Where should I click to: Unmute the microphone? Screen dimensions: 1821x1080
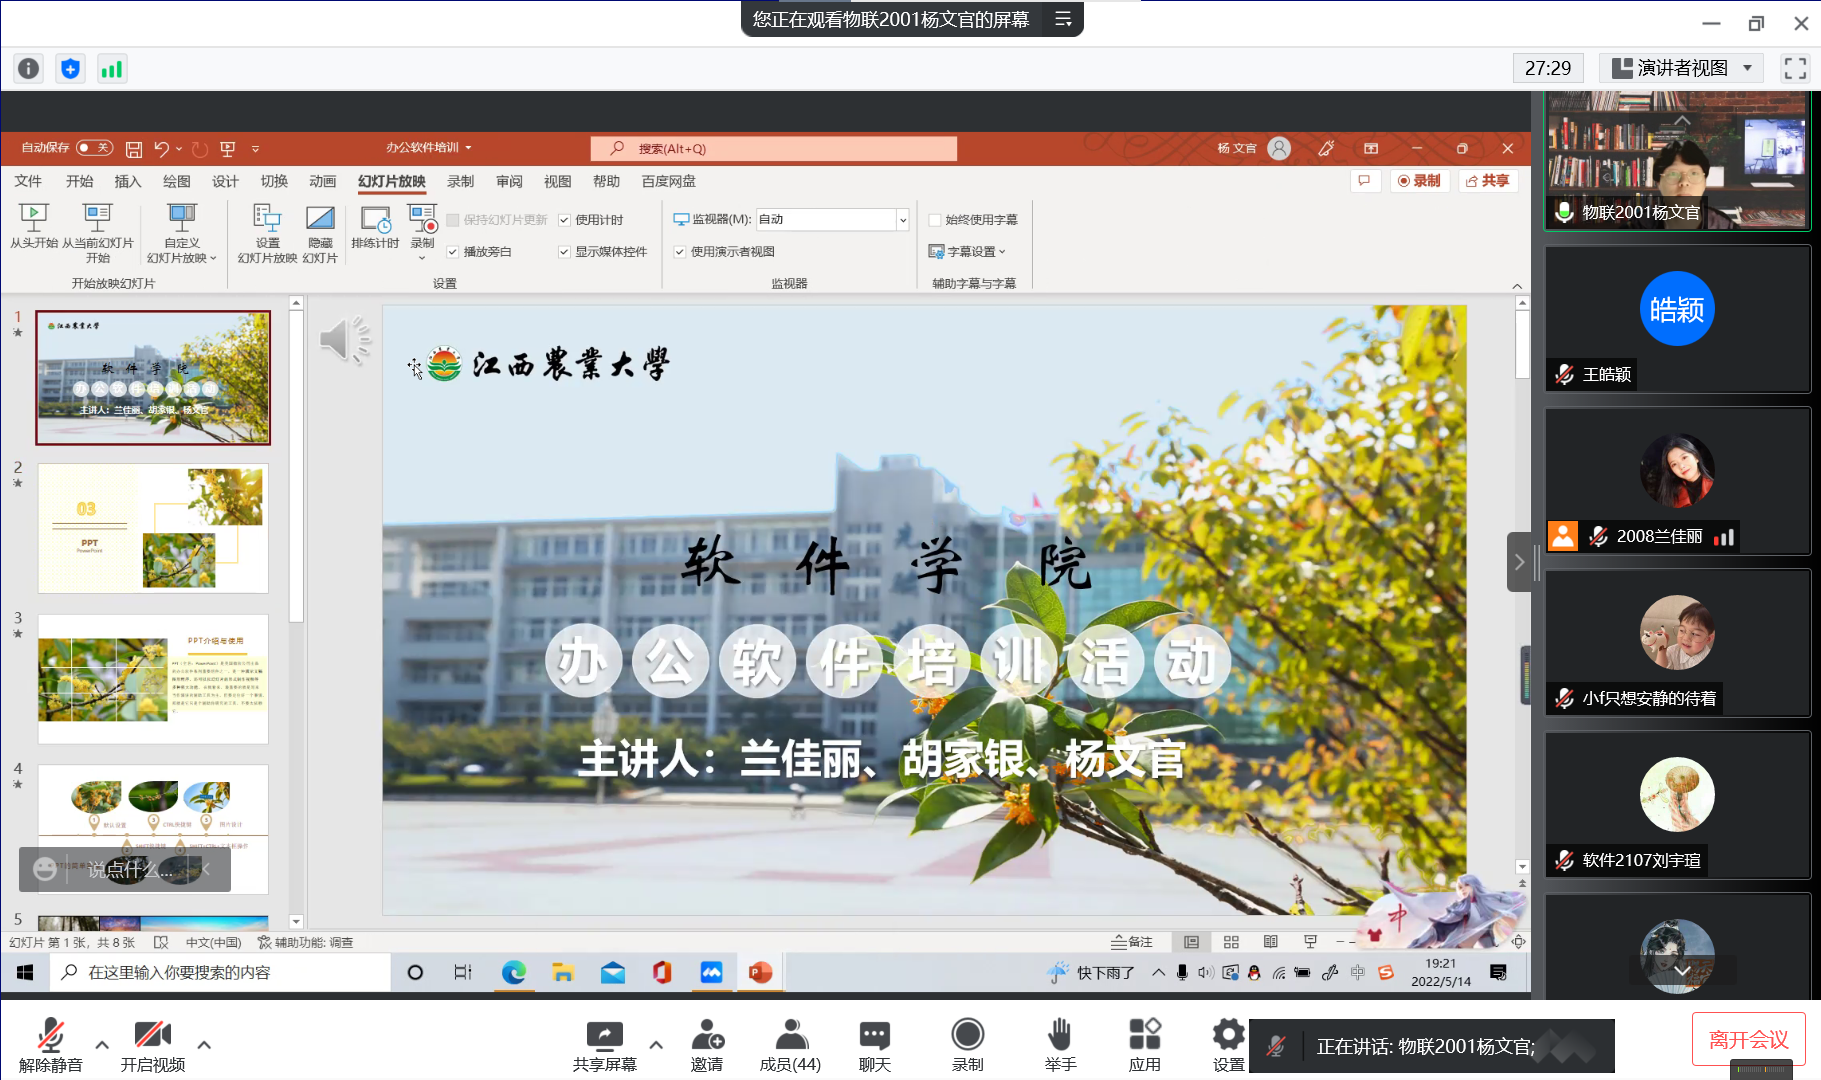(x=50, y=1035)
